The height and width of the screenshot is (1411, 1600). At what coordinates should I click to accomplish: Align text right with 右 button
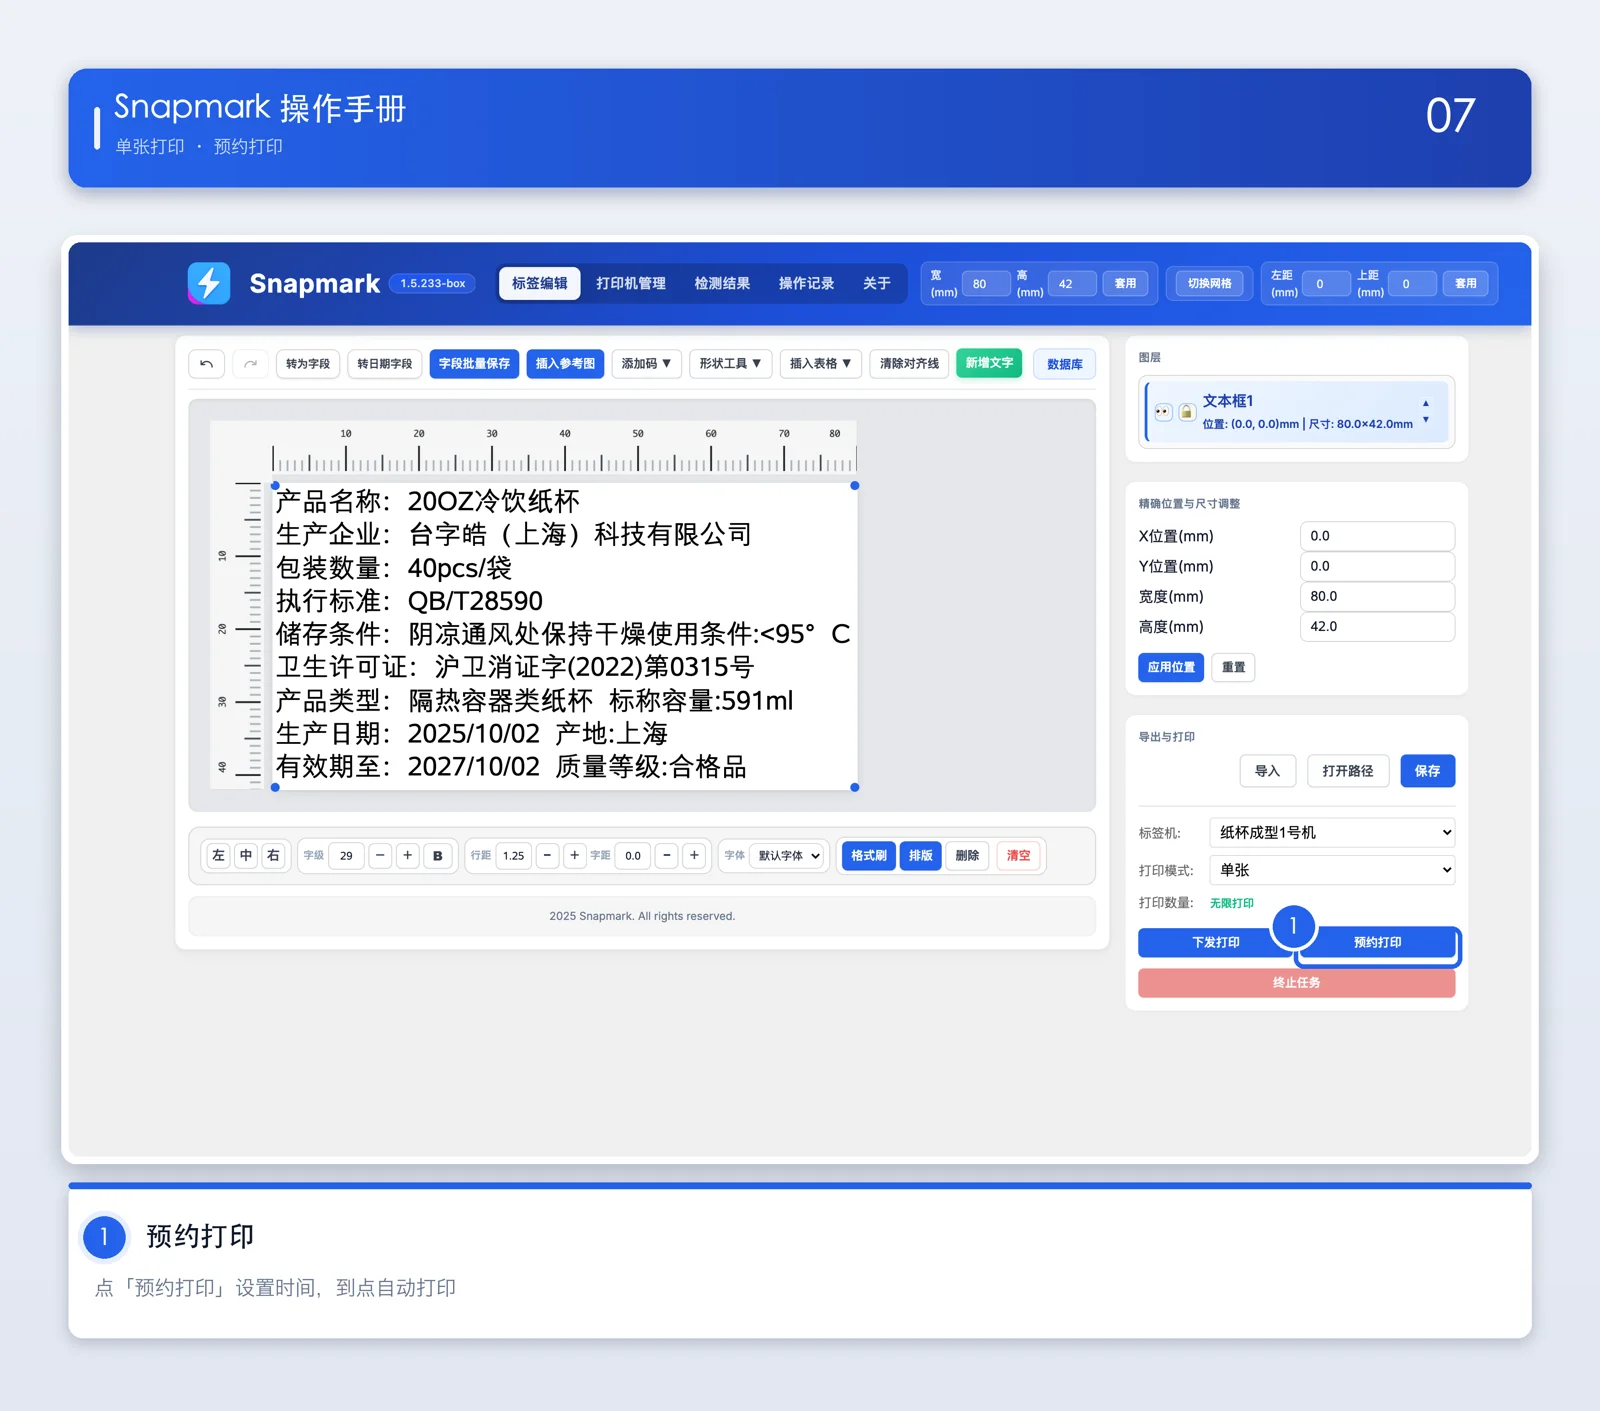pos(274,856)
